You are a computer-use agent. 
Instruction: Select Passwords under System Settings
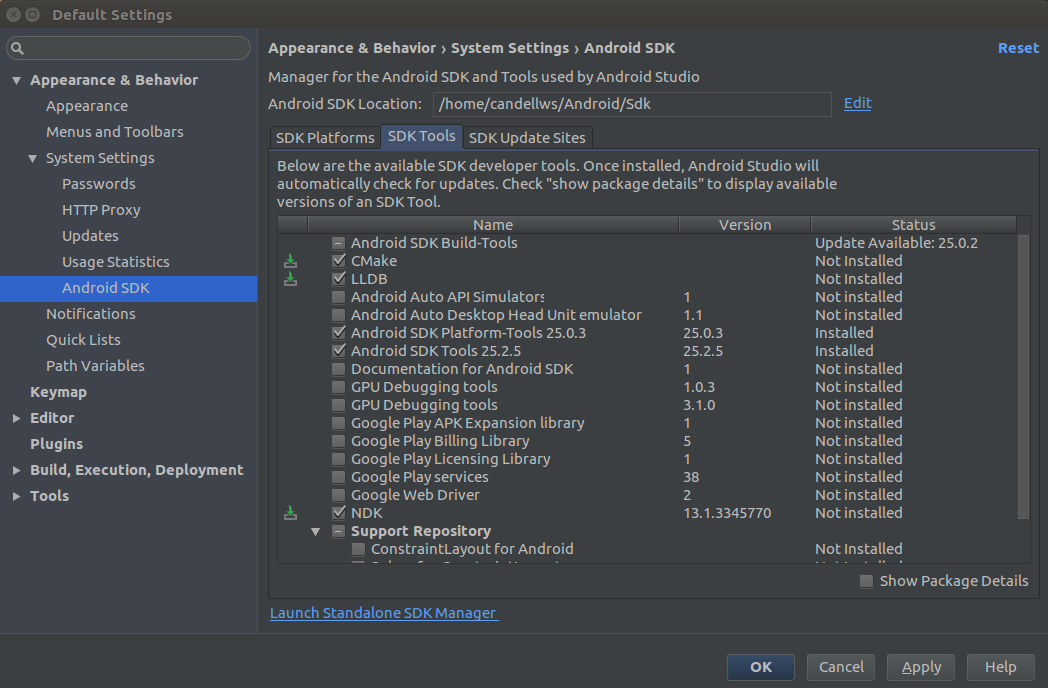coord(99,185)
